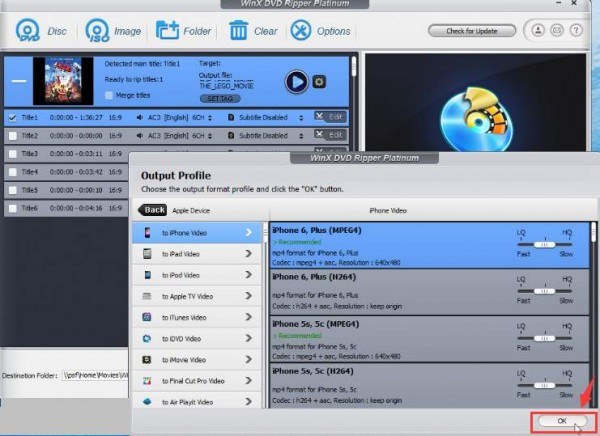Load an ISO Image file
Screen dimensions: 600x436
(97, 30)
